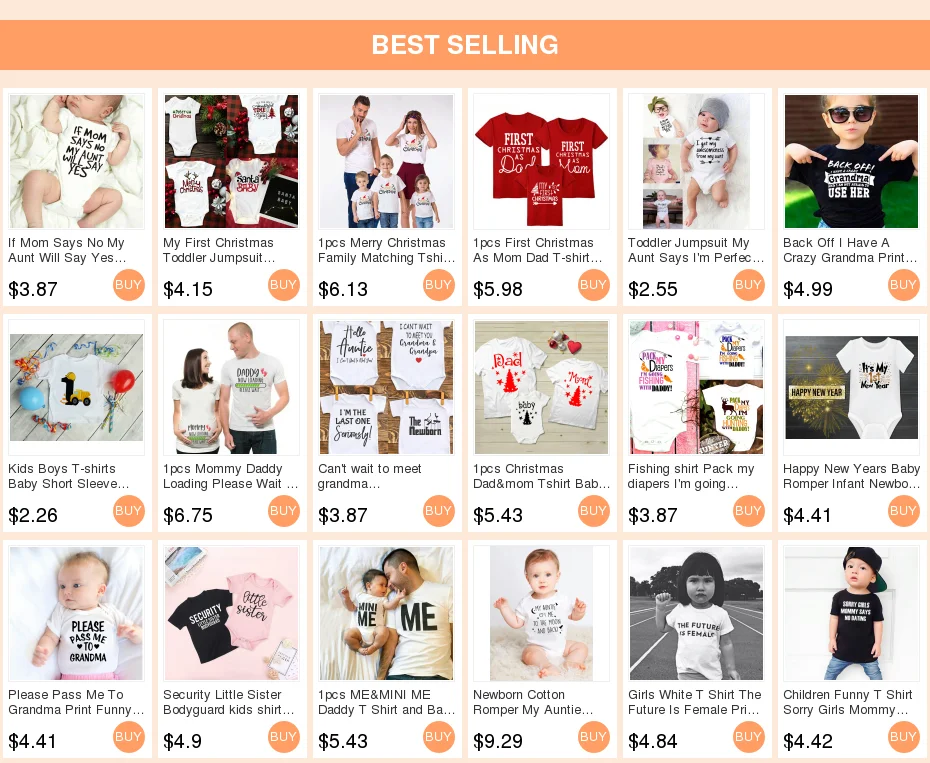Open the ME and MINI ME photo
930x763 pixels.
point(386,613)
